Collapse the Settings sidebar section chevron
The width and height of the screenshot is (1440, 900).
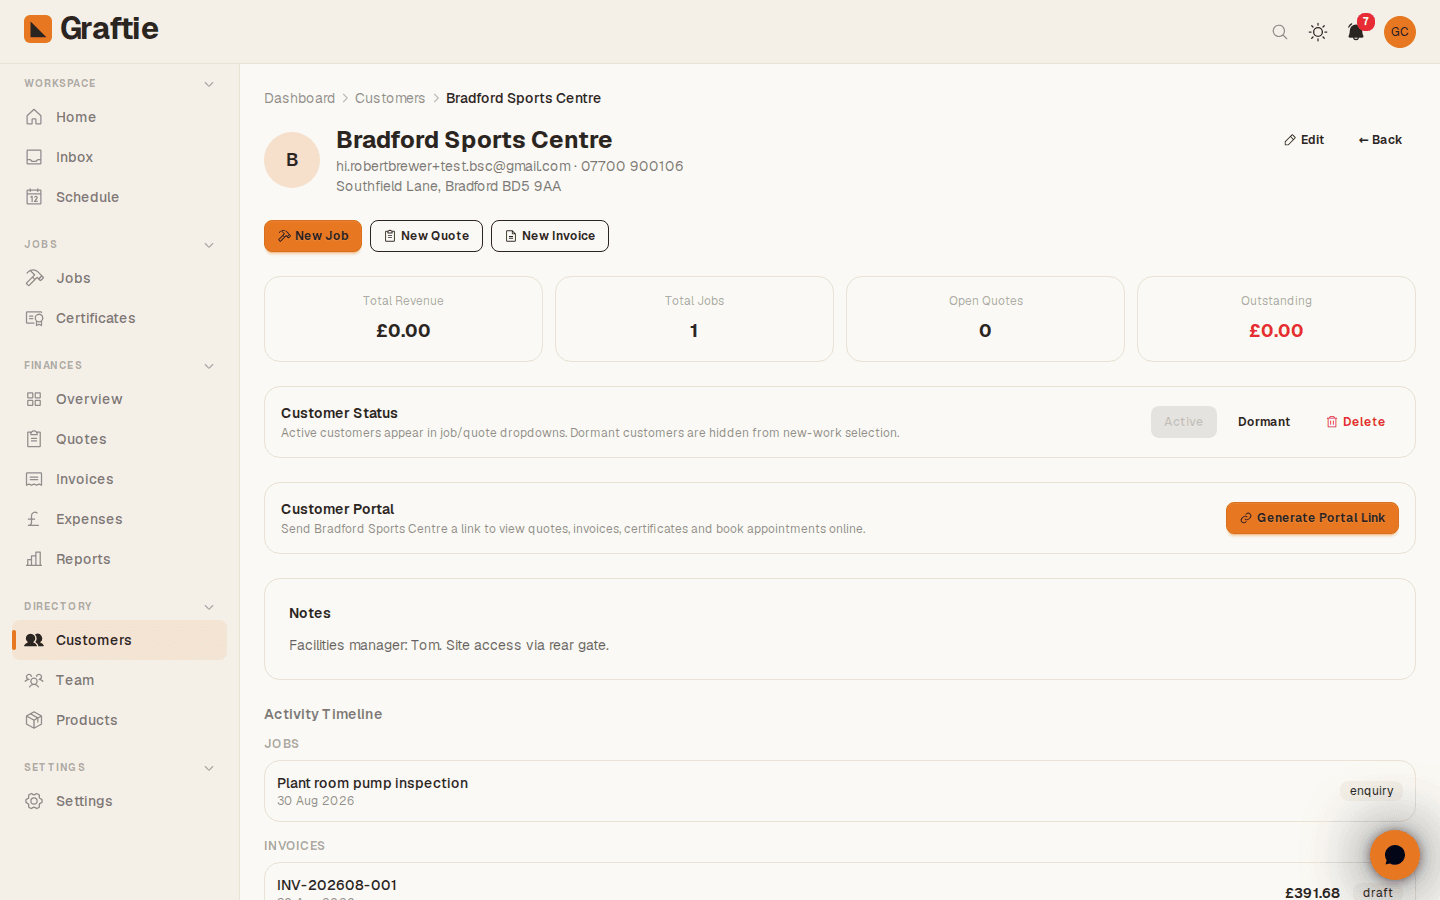(209, 768)
